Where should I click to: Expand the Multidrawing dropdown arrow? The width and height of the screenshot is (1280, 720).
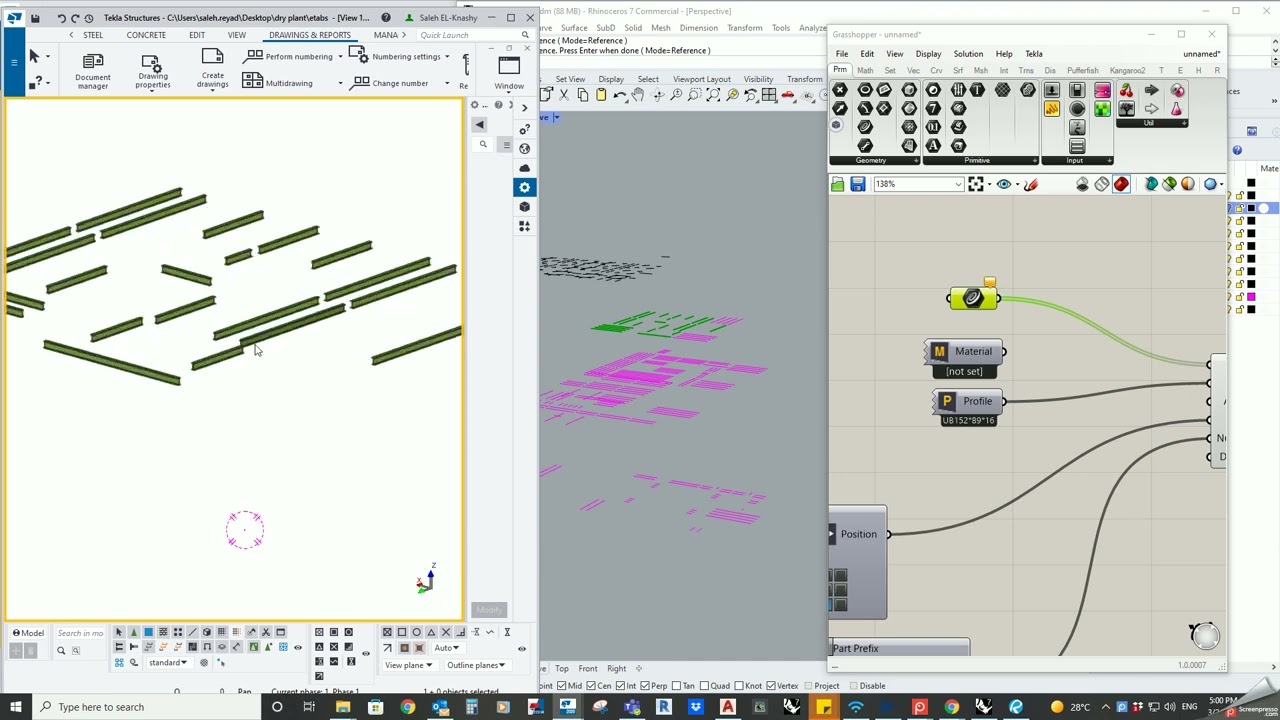click(340, 84)
